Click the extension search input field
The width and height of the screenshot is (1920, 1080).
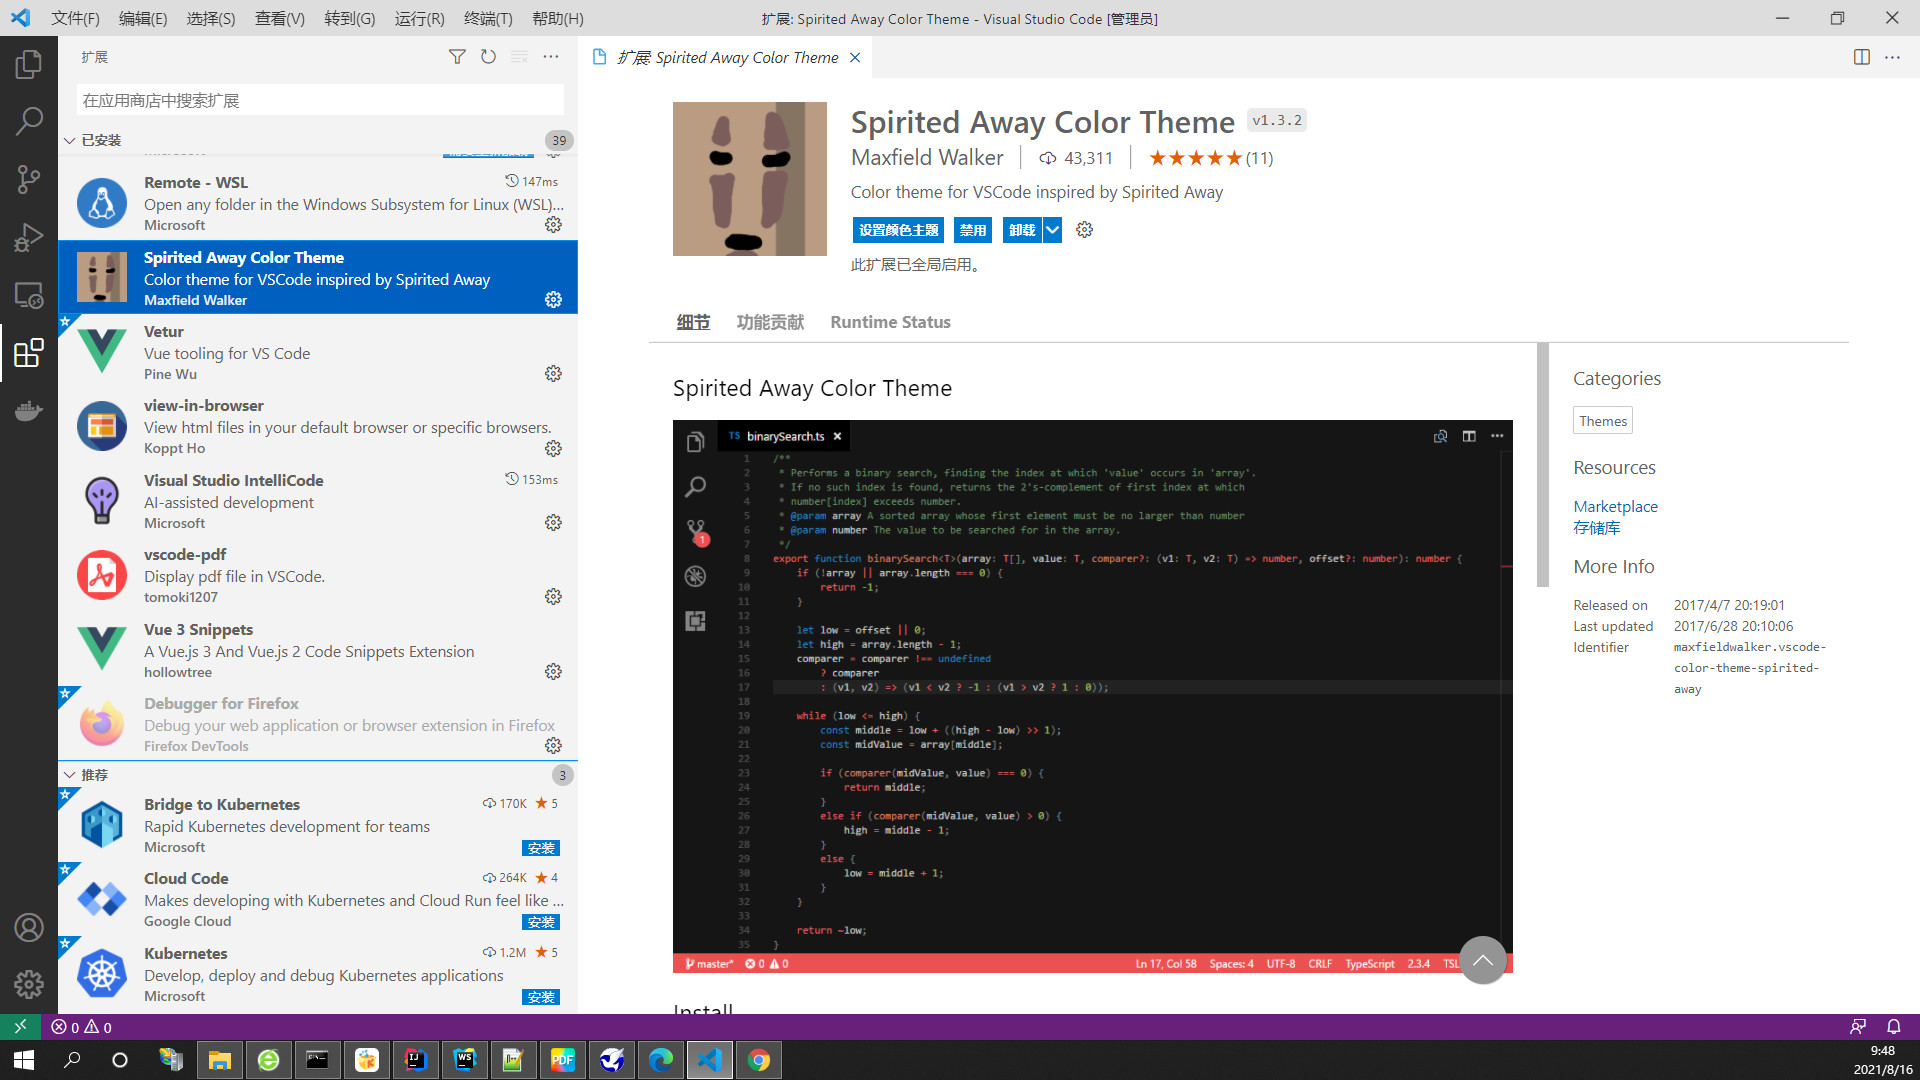click(320, 100)
